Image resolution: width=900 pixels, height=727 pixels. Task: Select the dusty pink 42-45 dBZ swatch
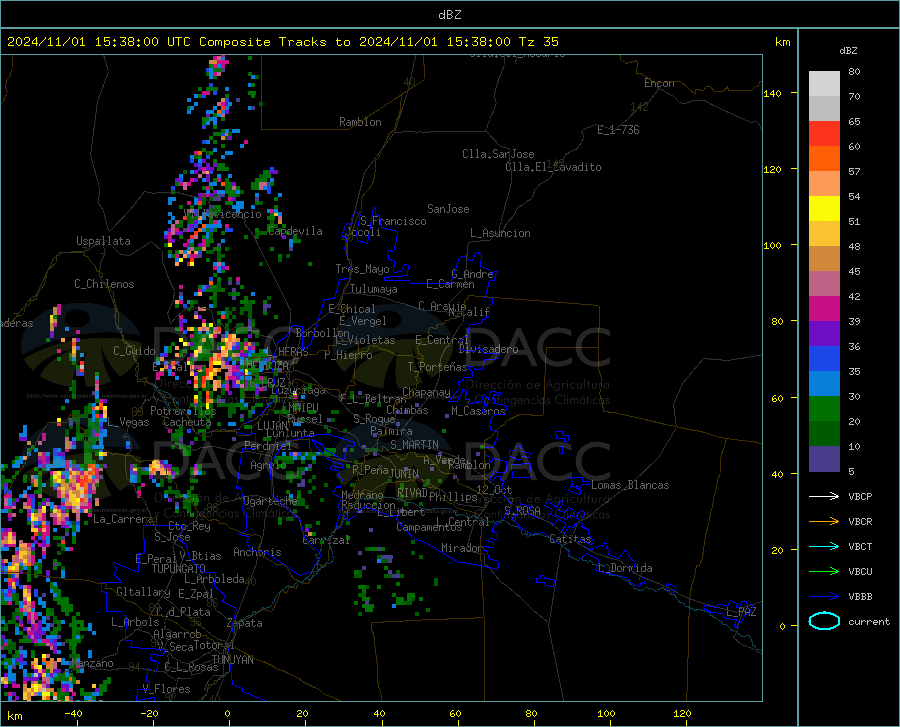824,284
